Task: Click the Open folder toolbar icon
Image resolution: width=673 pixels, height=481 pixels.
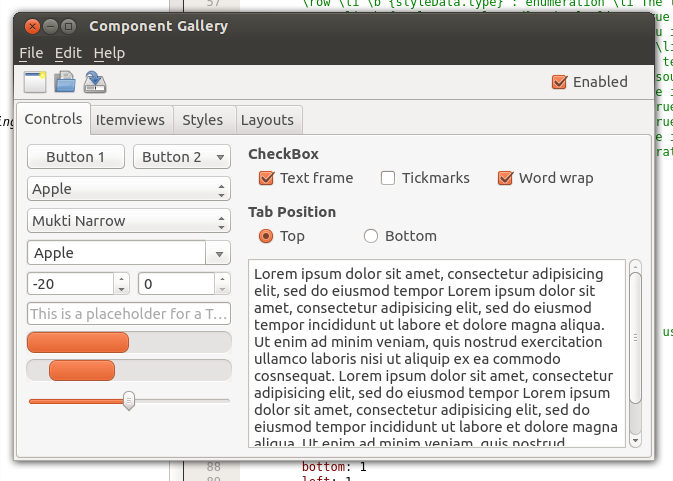Action: click(x=65, y=82)
